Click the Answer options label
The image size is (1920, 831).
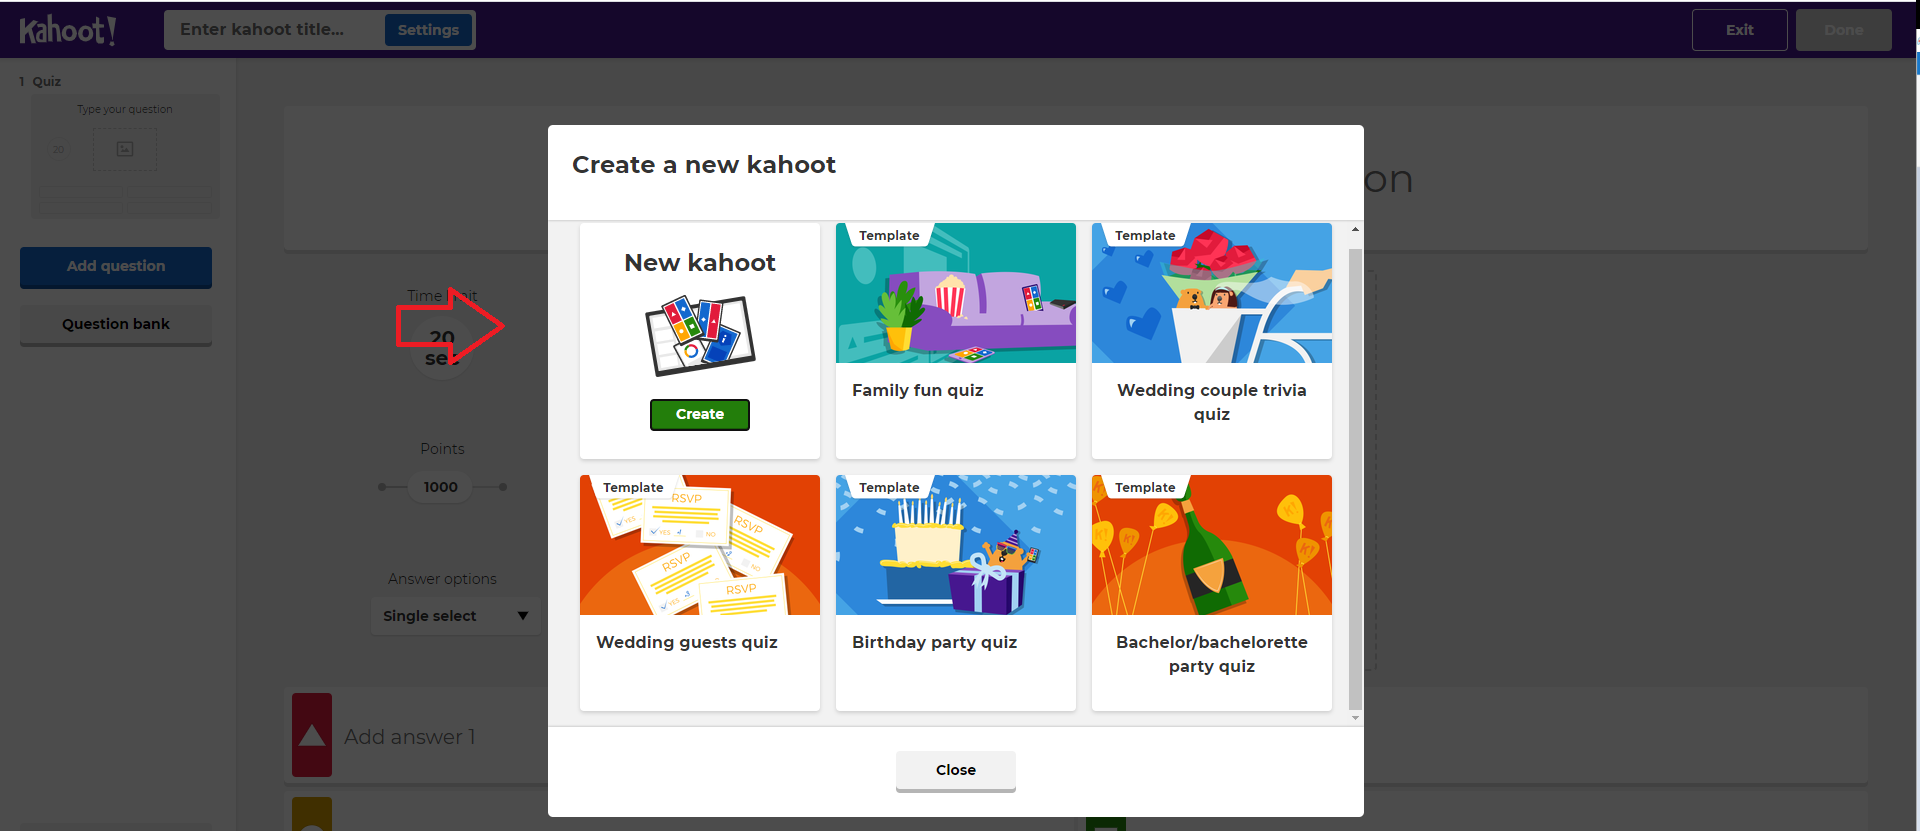[442, 579]
